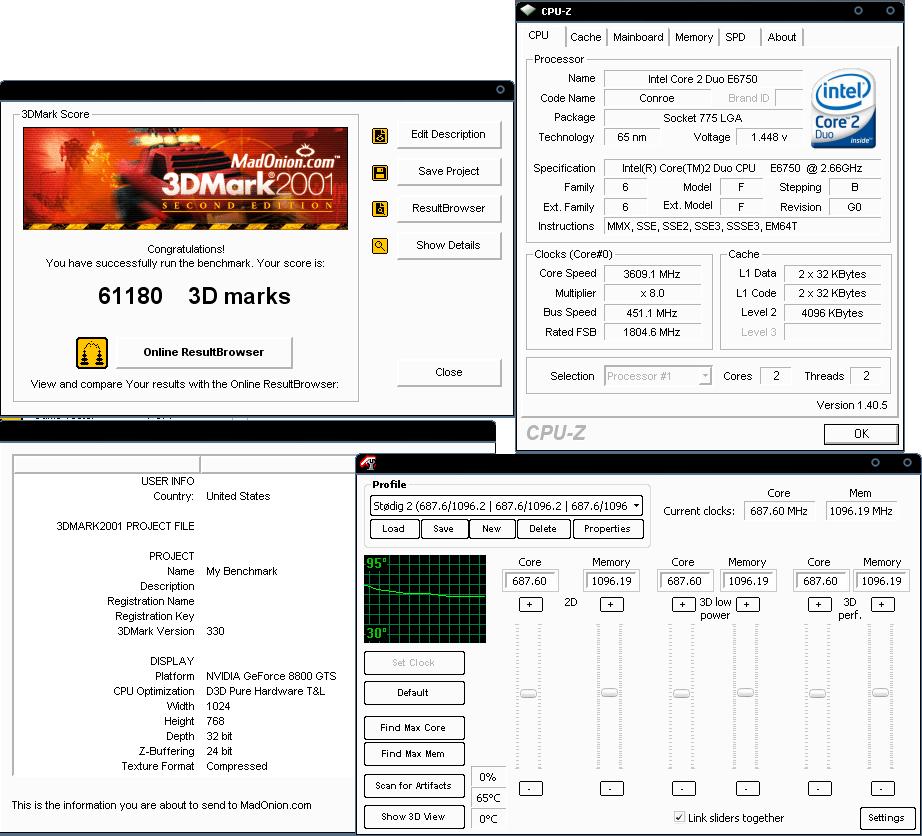
Task: Open the Mainboard tab in CPU-Z
Action: (x=638, y=37)
